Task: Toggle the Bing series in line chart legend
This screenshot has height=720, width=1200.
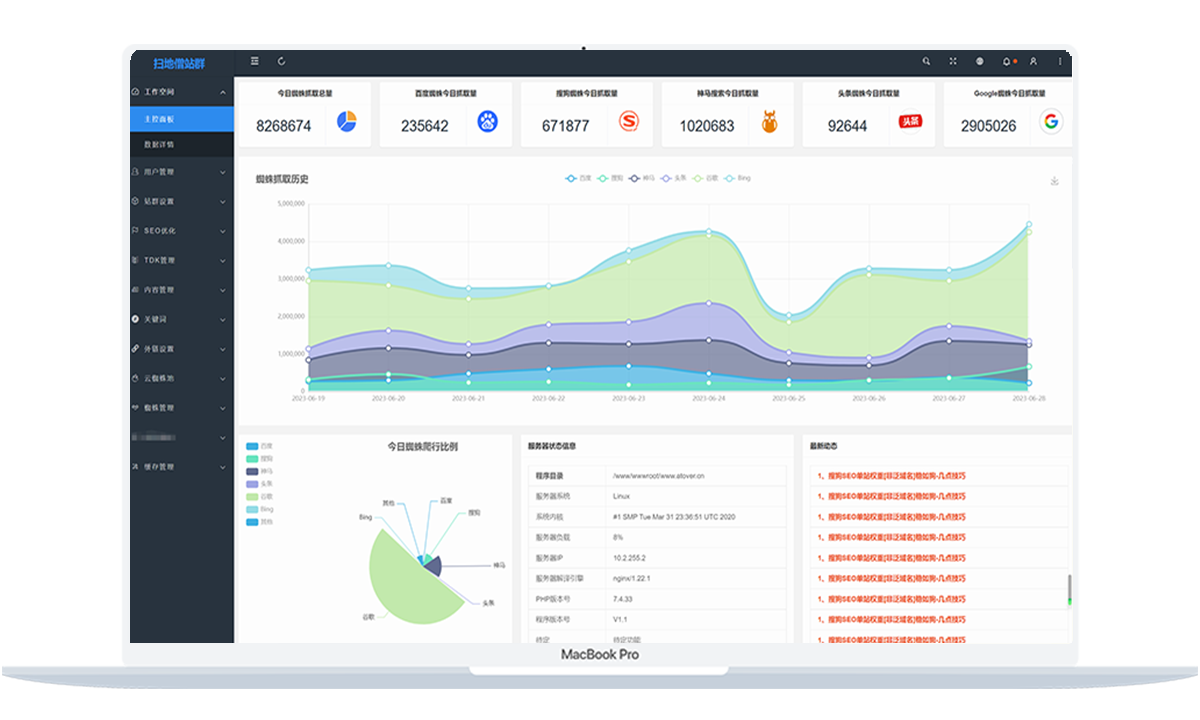Action: (738, 178)
